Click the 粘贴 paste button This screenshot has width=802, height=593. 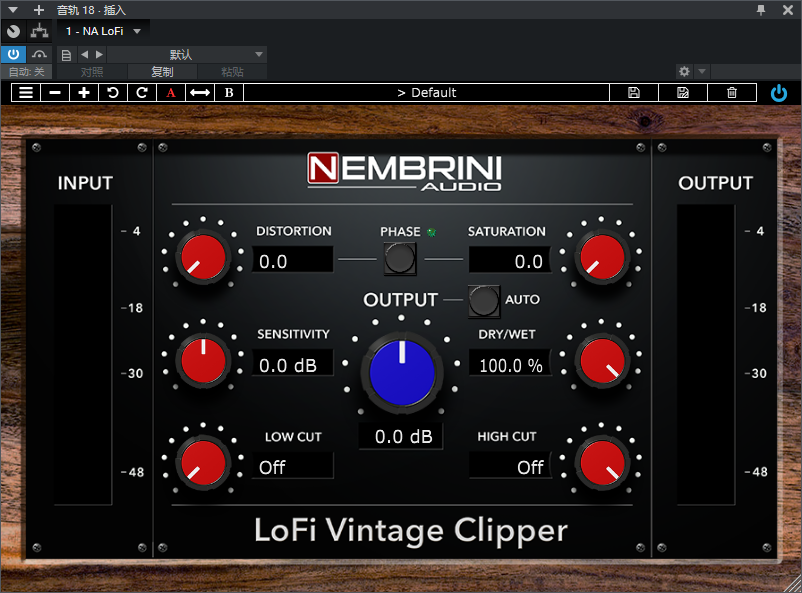[232, 72]
